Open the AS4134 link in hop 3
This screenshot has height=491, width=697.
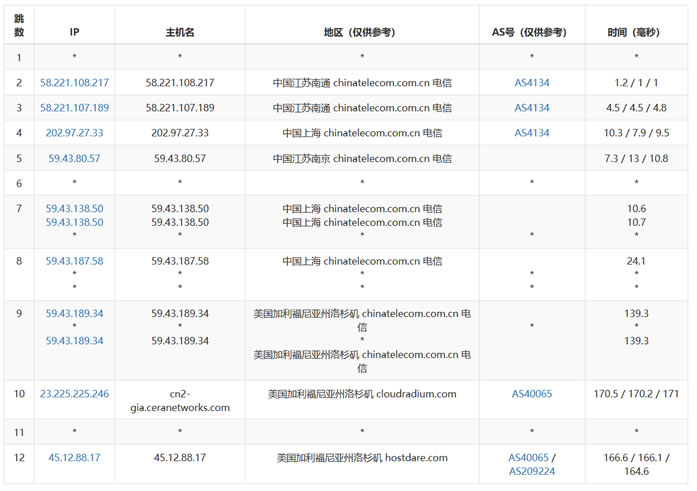click(532, 108)
